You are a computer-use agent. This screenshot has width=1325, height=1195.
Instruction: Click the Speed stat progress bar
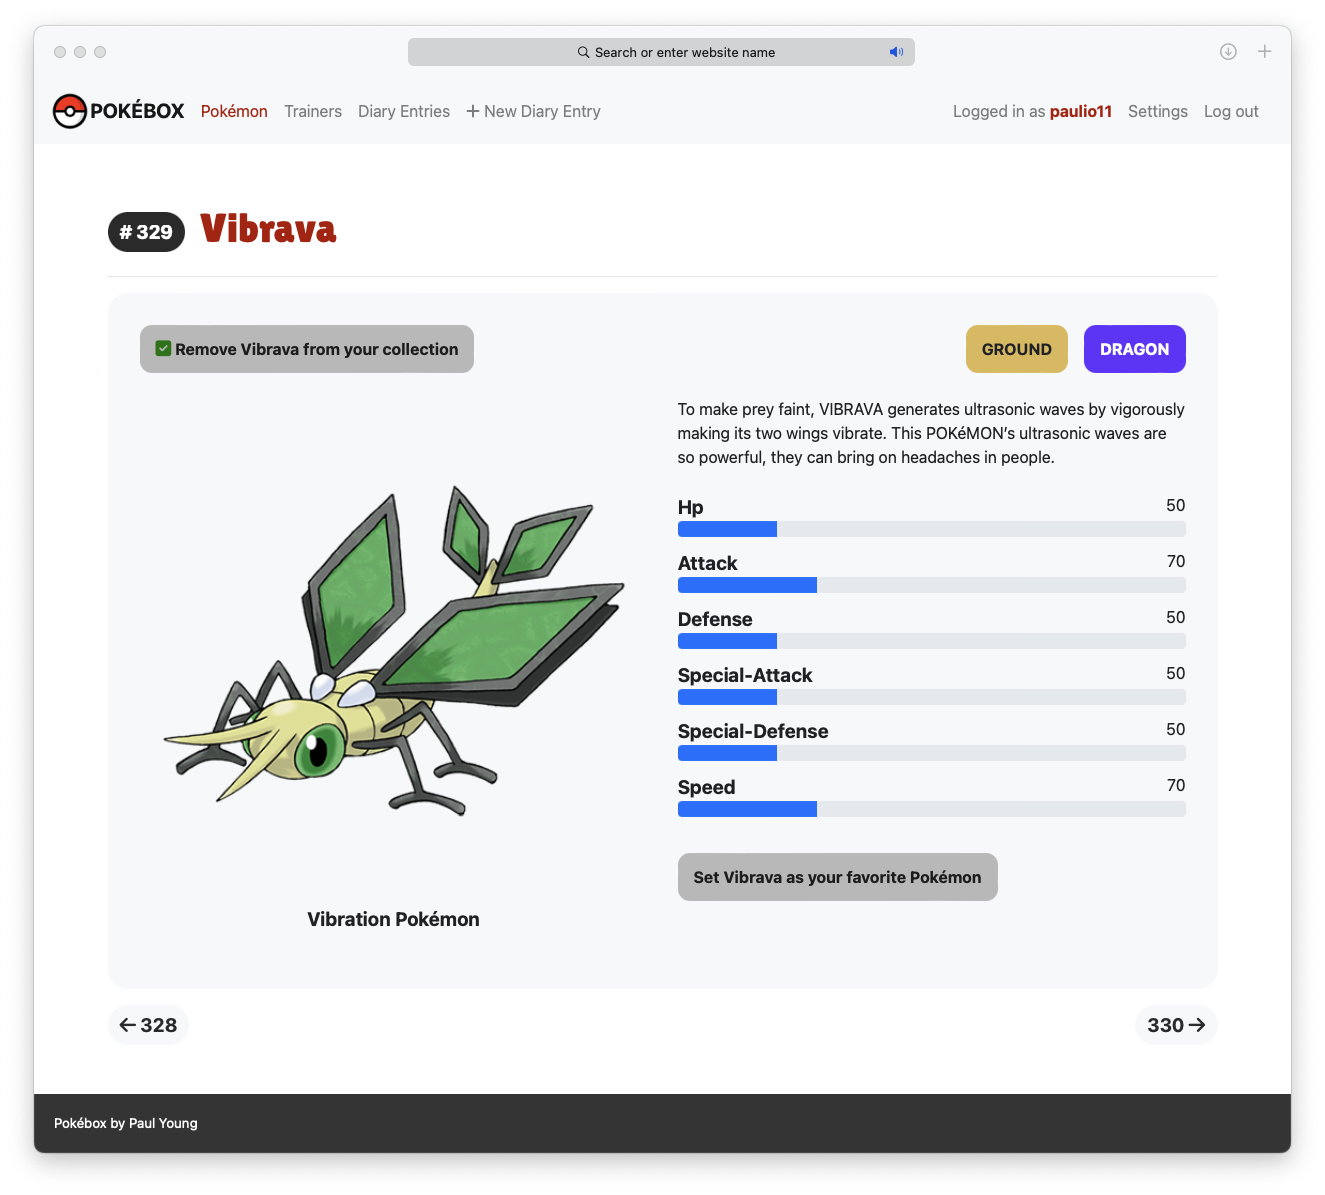click(x=932, y=809)
